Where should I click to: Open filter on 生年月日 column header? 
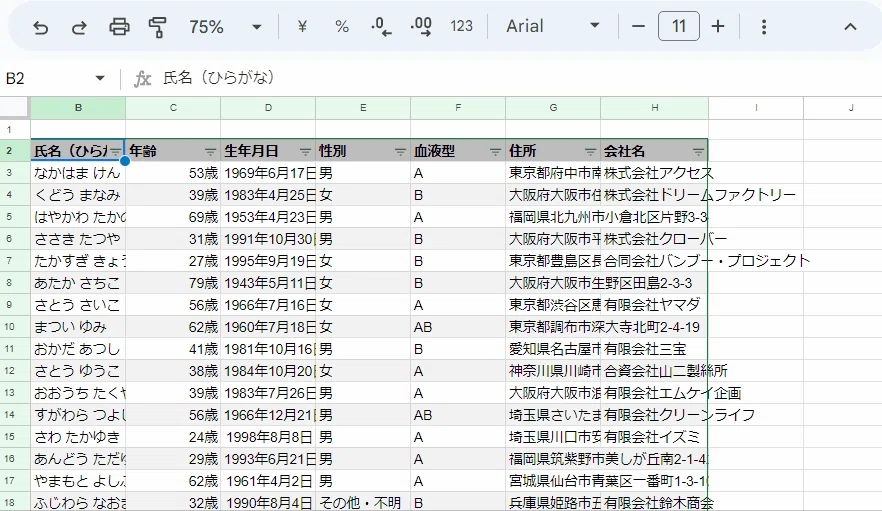coord(305,151)
